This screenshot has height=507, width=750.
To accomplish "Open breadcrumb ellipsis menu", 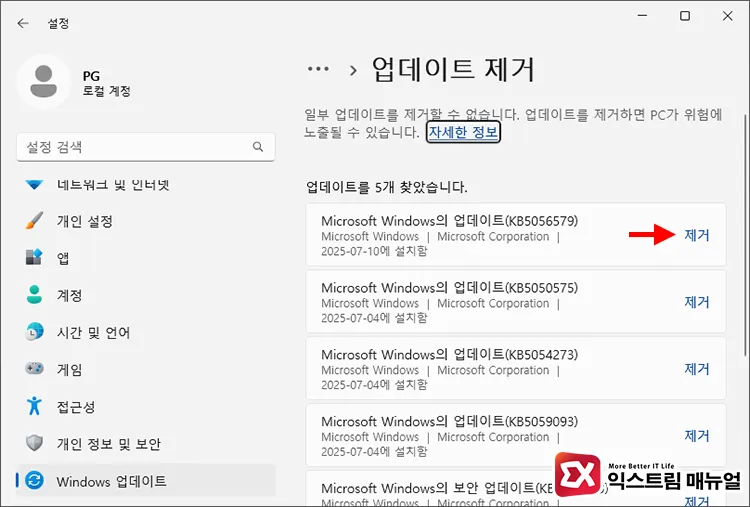I will 318,69.
